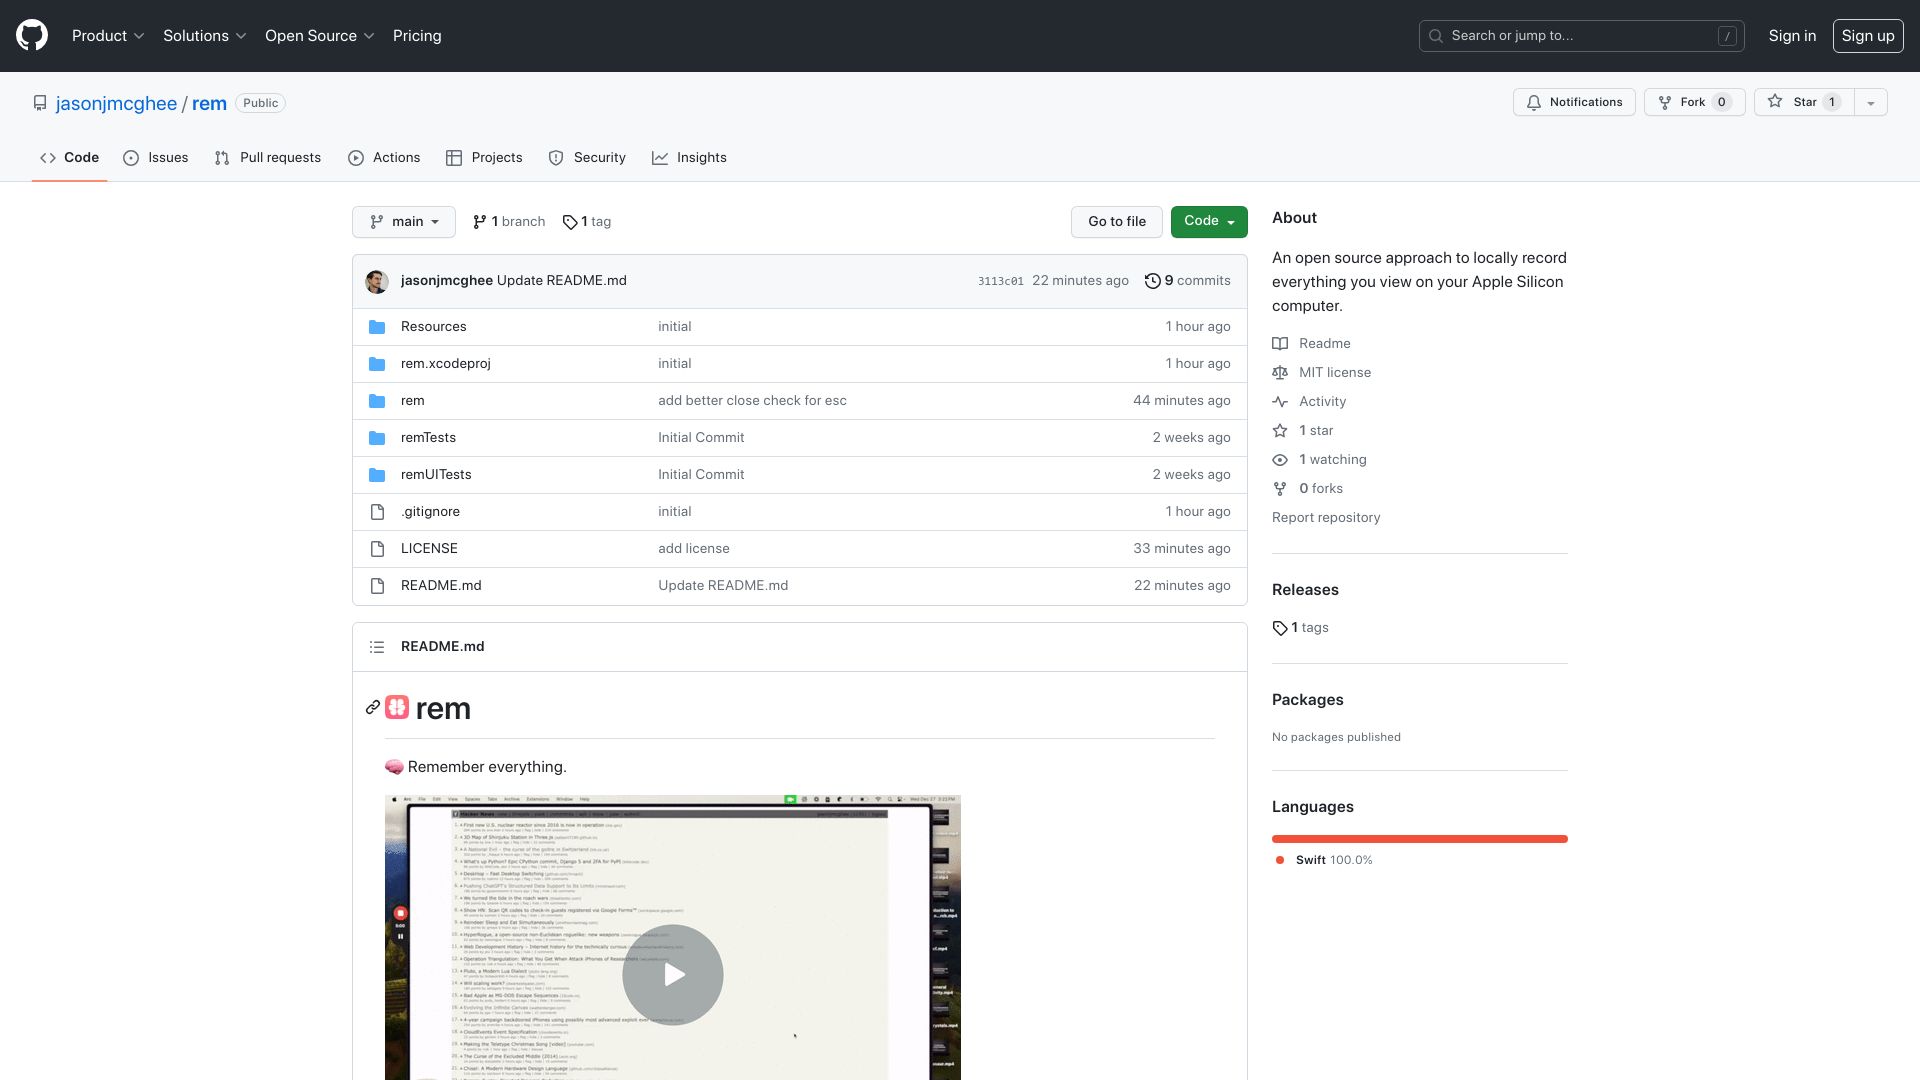
Task: Click the GitHub logo icon
Action: click(32, 36)
